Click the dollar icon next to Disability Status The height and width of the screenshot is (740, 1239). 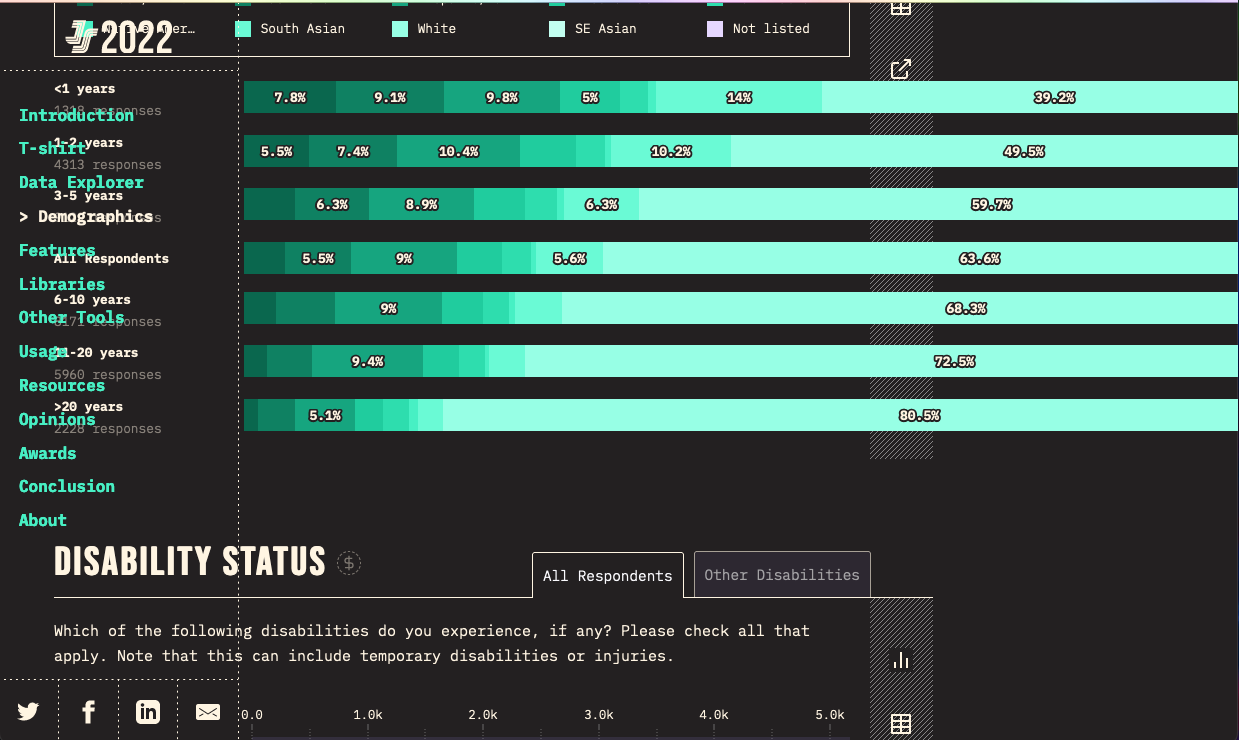click(349, 563)
